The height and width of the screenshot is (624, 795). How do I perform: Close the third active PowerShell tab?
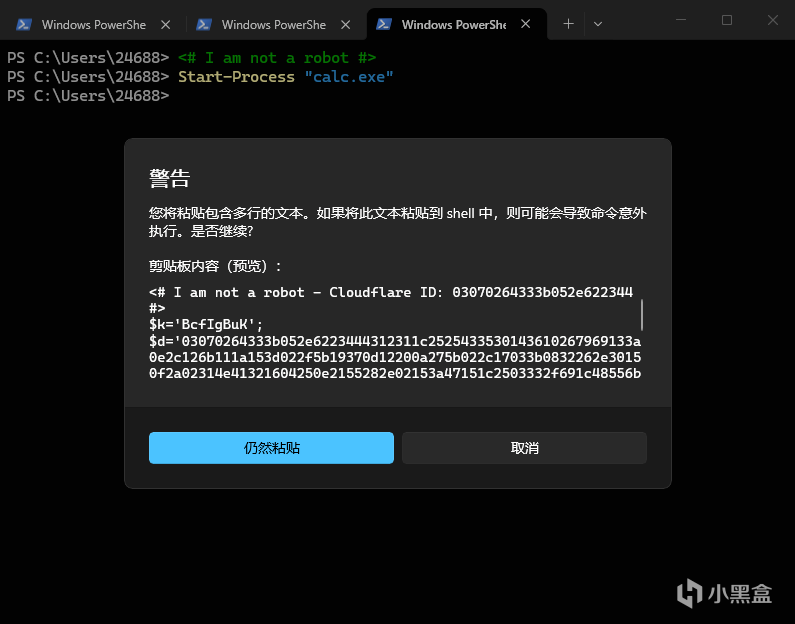[526, 24]
